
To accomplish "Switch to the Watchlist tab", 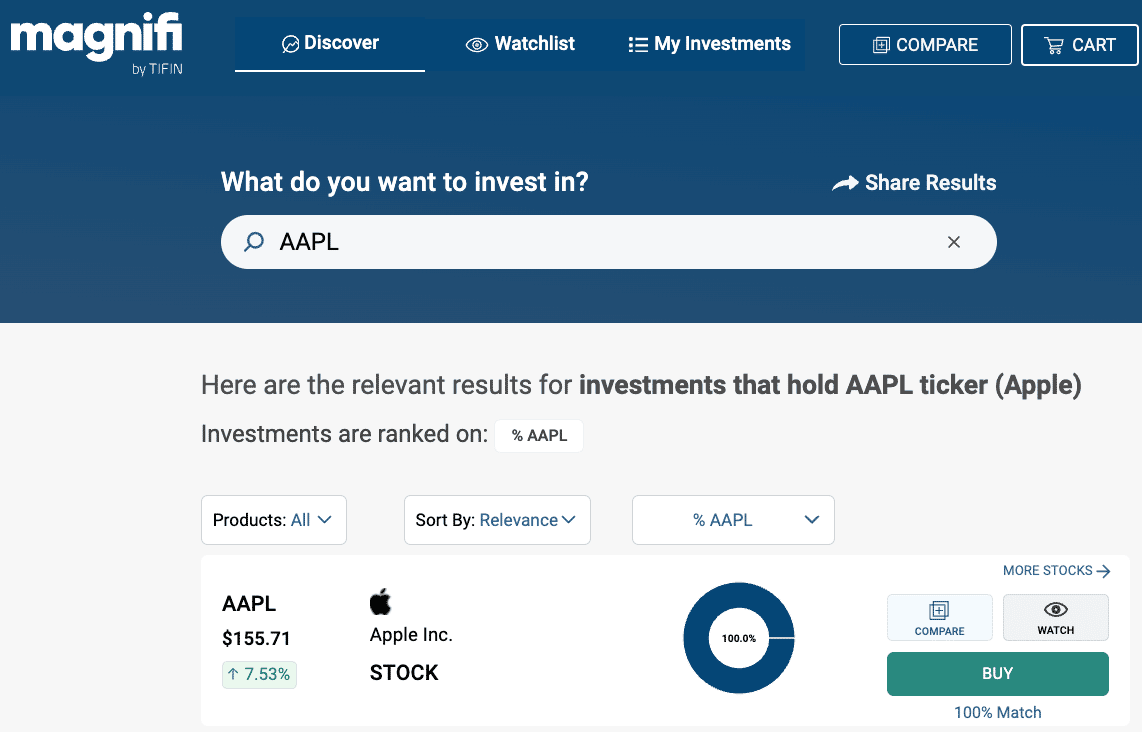I will [x=520, y=44].
